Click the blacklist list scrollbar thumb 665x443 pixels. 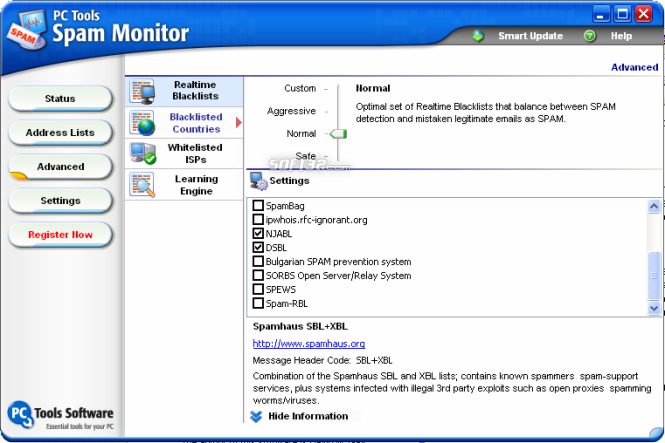(654, 276)
